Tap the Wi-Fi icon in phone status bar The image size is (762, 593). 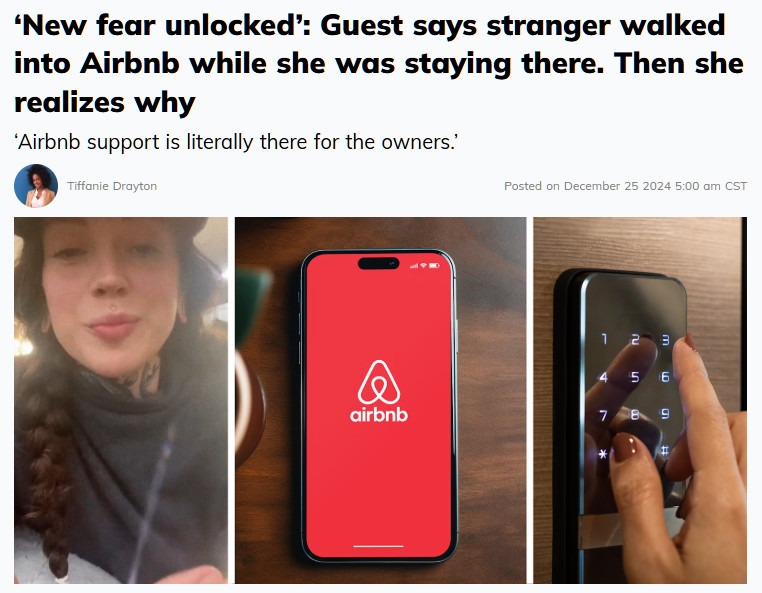coord(423,265)
